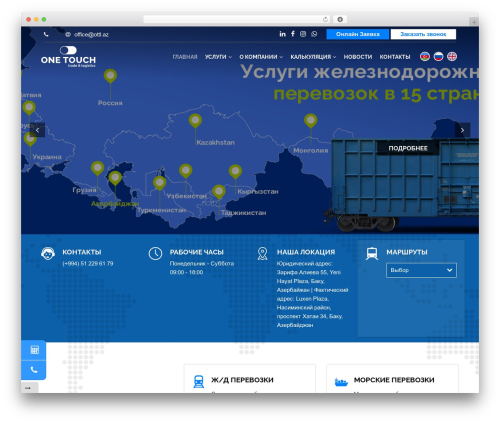Open the WhatsApp icon in header

coord(314,34)
